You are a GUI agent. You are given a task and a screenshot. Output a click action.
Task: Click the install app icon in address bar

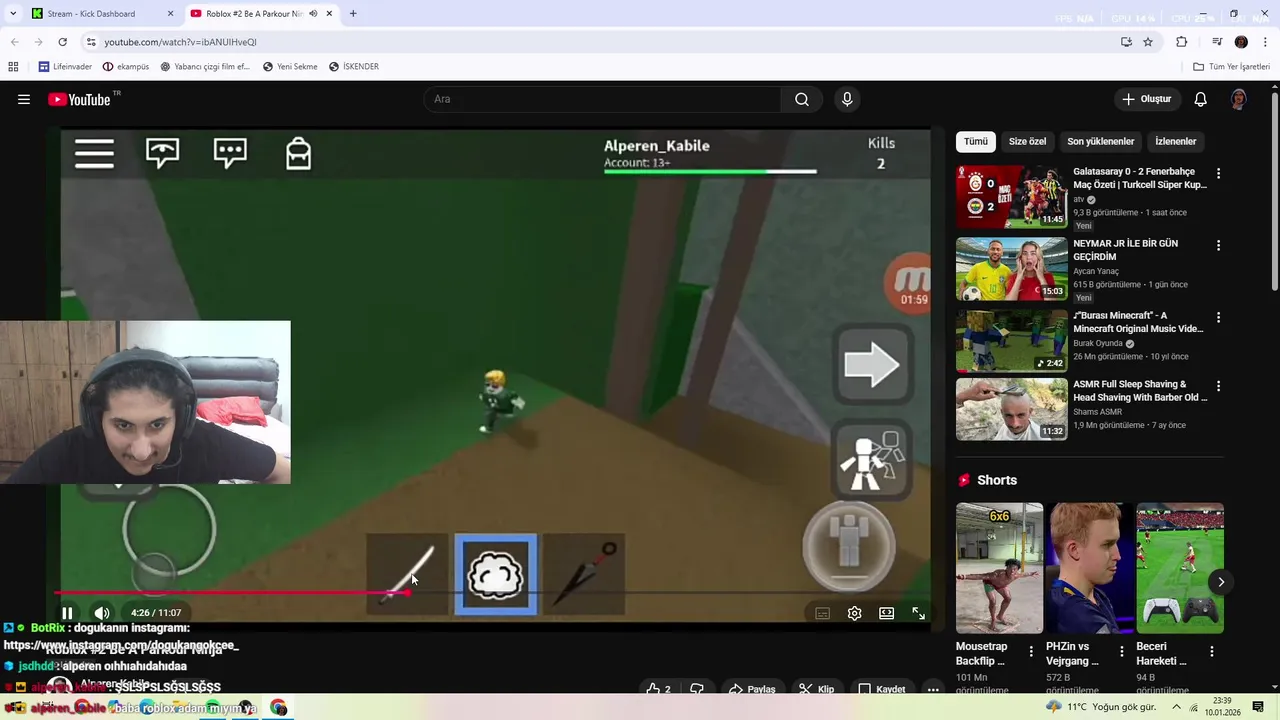pos(1126,42)
